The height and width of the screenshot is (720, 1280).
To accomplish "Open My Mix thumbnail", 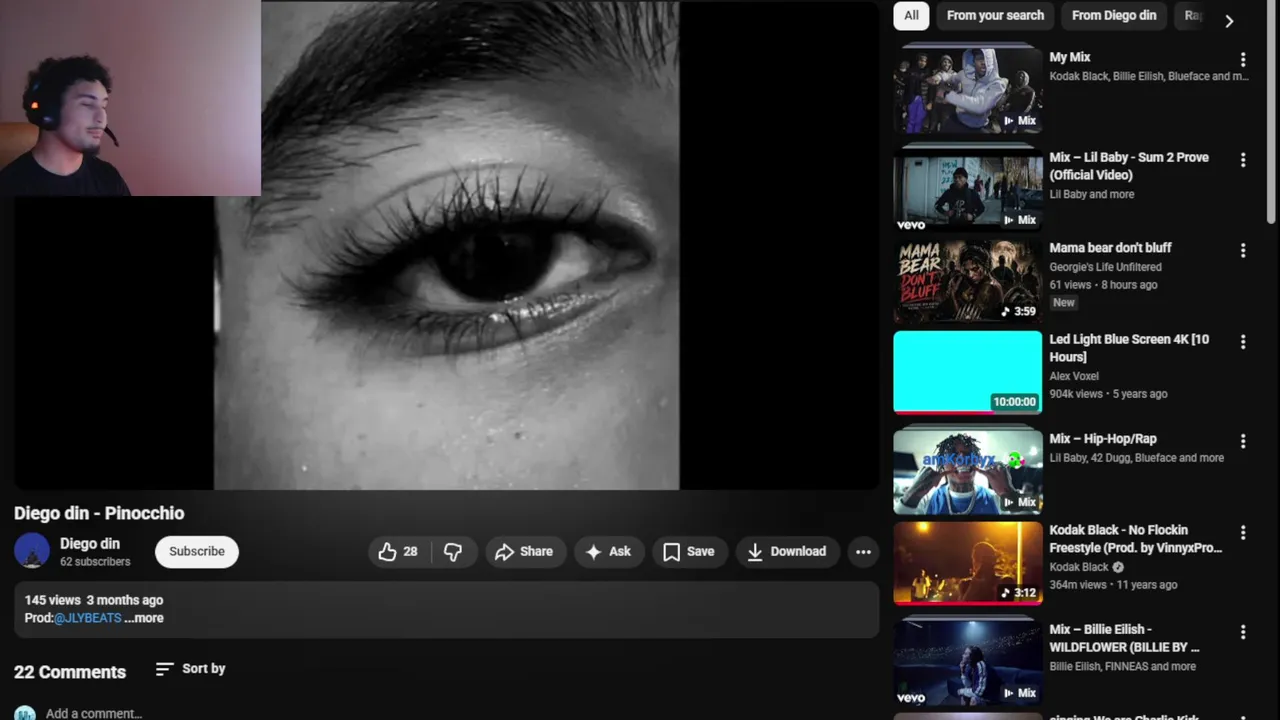I will (967, 90).
